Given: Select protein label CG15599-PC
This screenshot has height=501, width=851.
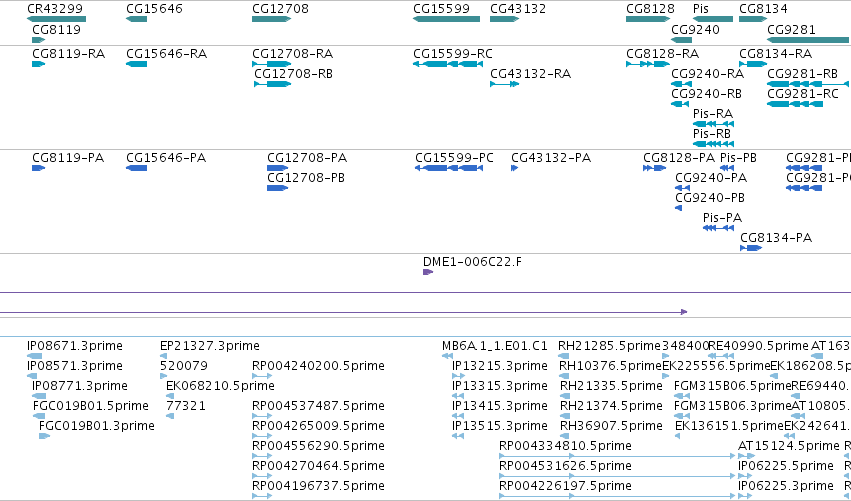Looking at the screenshot, I should [x=454, y=158].
